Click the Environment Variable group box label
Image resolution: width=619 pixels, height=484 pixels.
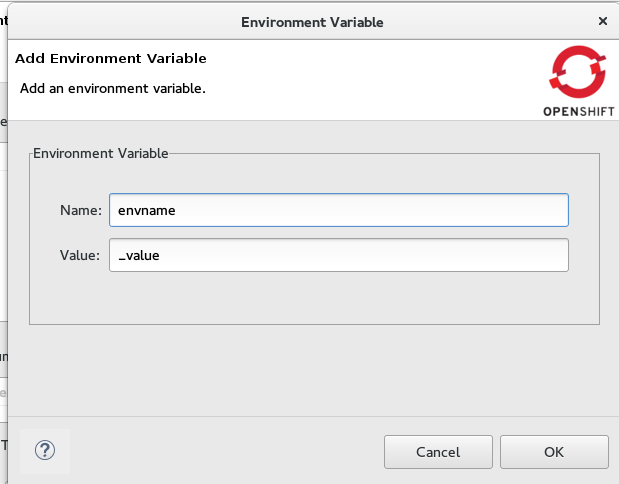(101, 153)
